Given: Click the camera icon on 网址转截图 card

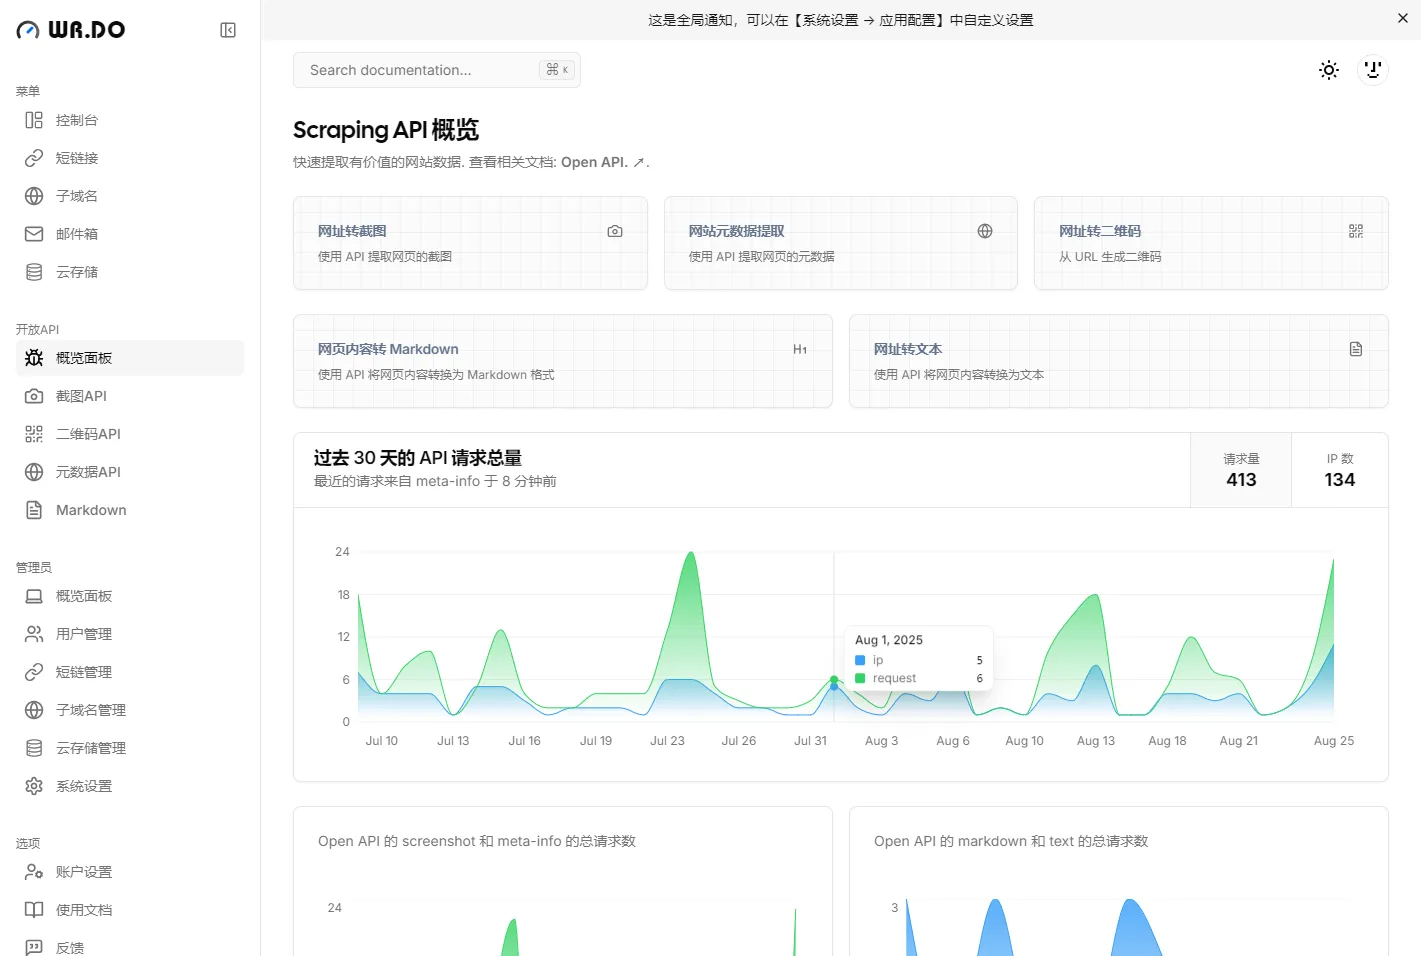Looking at the screenshot, I should pyautogui.click(x=615, y=231).
